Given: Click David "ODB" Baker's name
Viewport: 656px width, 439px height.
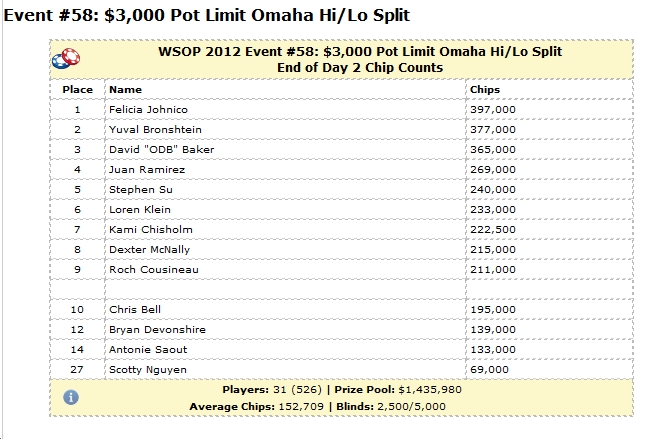Looking at the screenshot, I should click(161, 150).
